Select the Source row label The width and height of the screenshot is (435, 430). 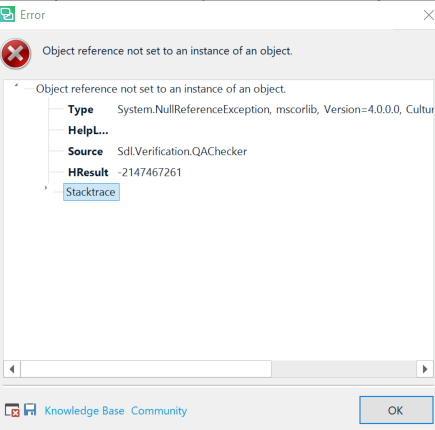(85, 151)
